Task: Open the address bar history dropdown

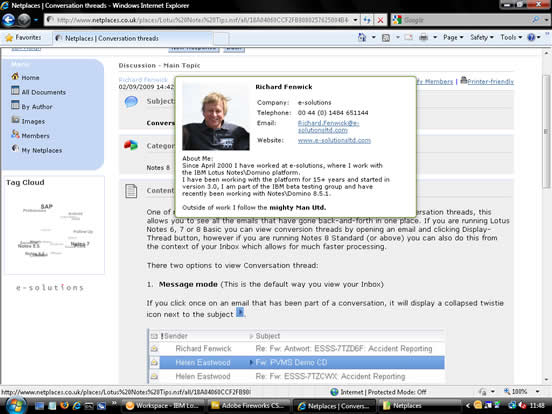Action: pos(355,20)
